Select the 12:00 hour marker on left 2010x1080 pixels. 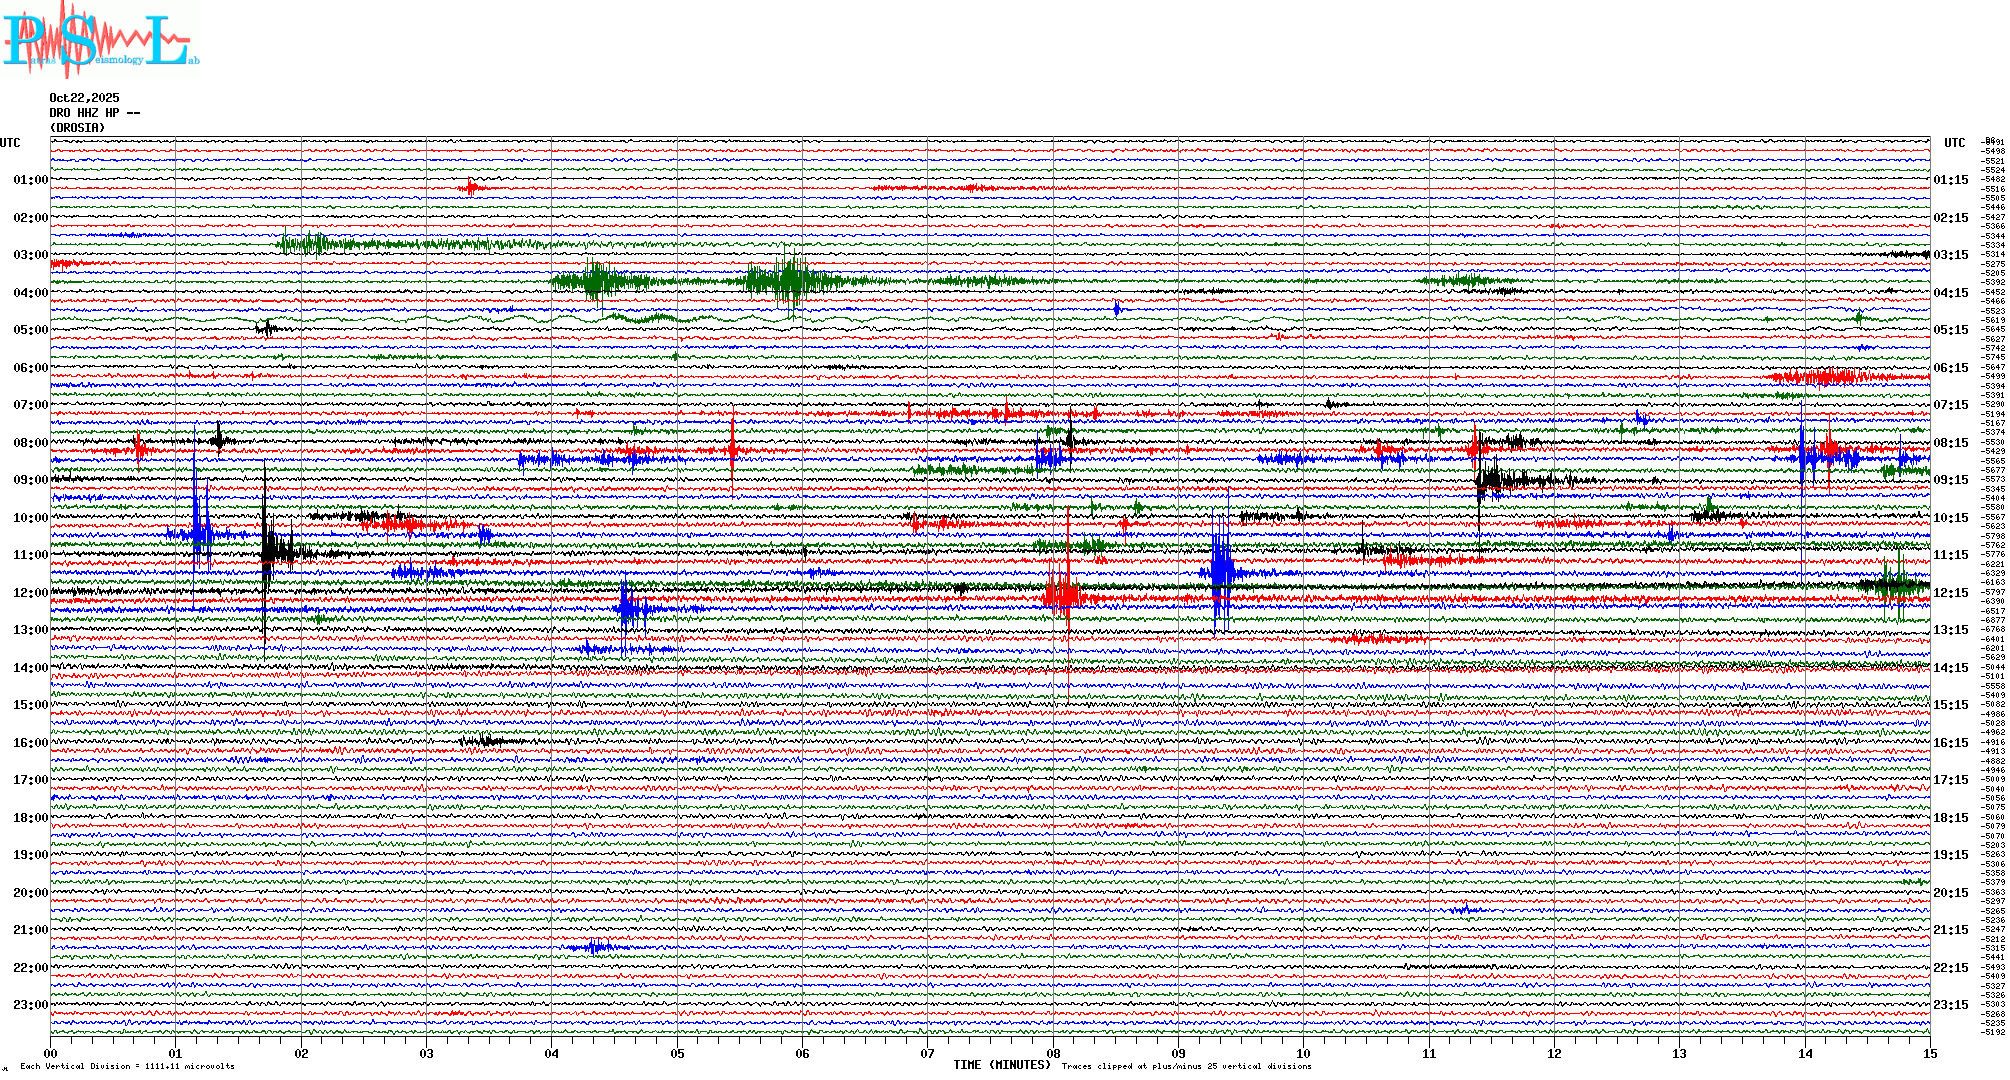pyautogui.click(x=30, y=593)
